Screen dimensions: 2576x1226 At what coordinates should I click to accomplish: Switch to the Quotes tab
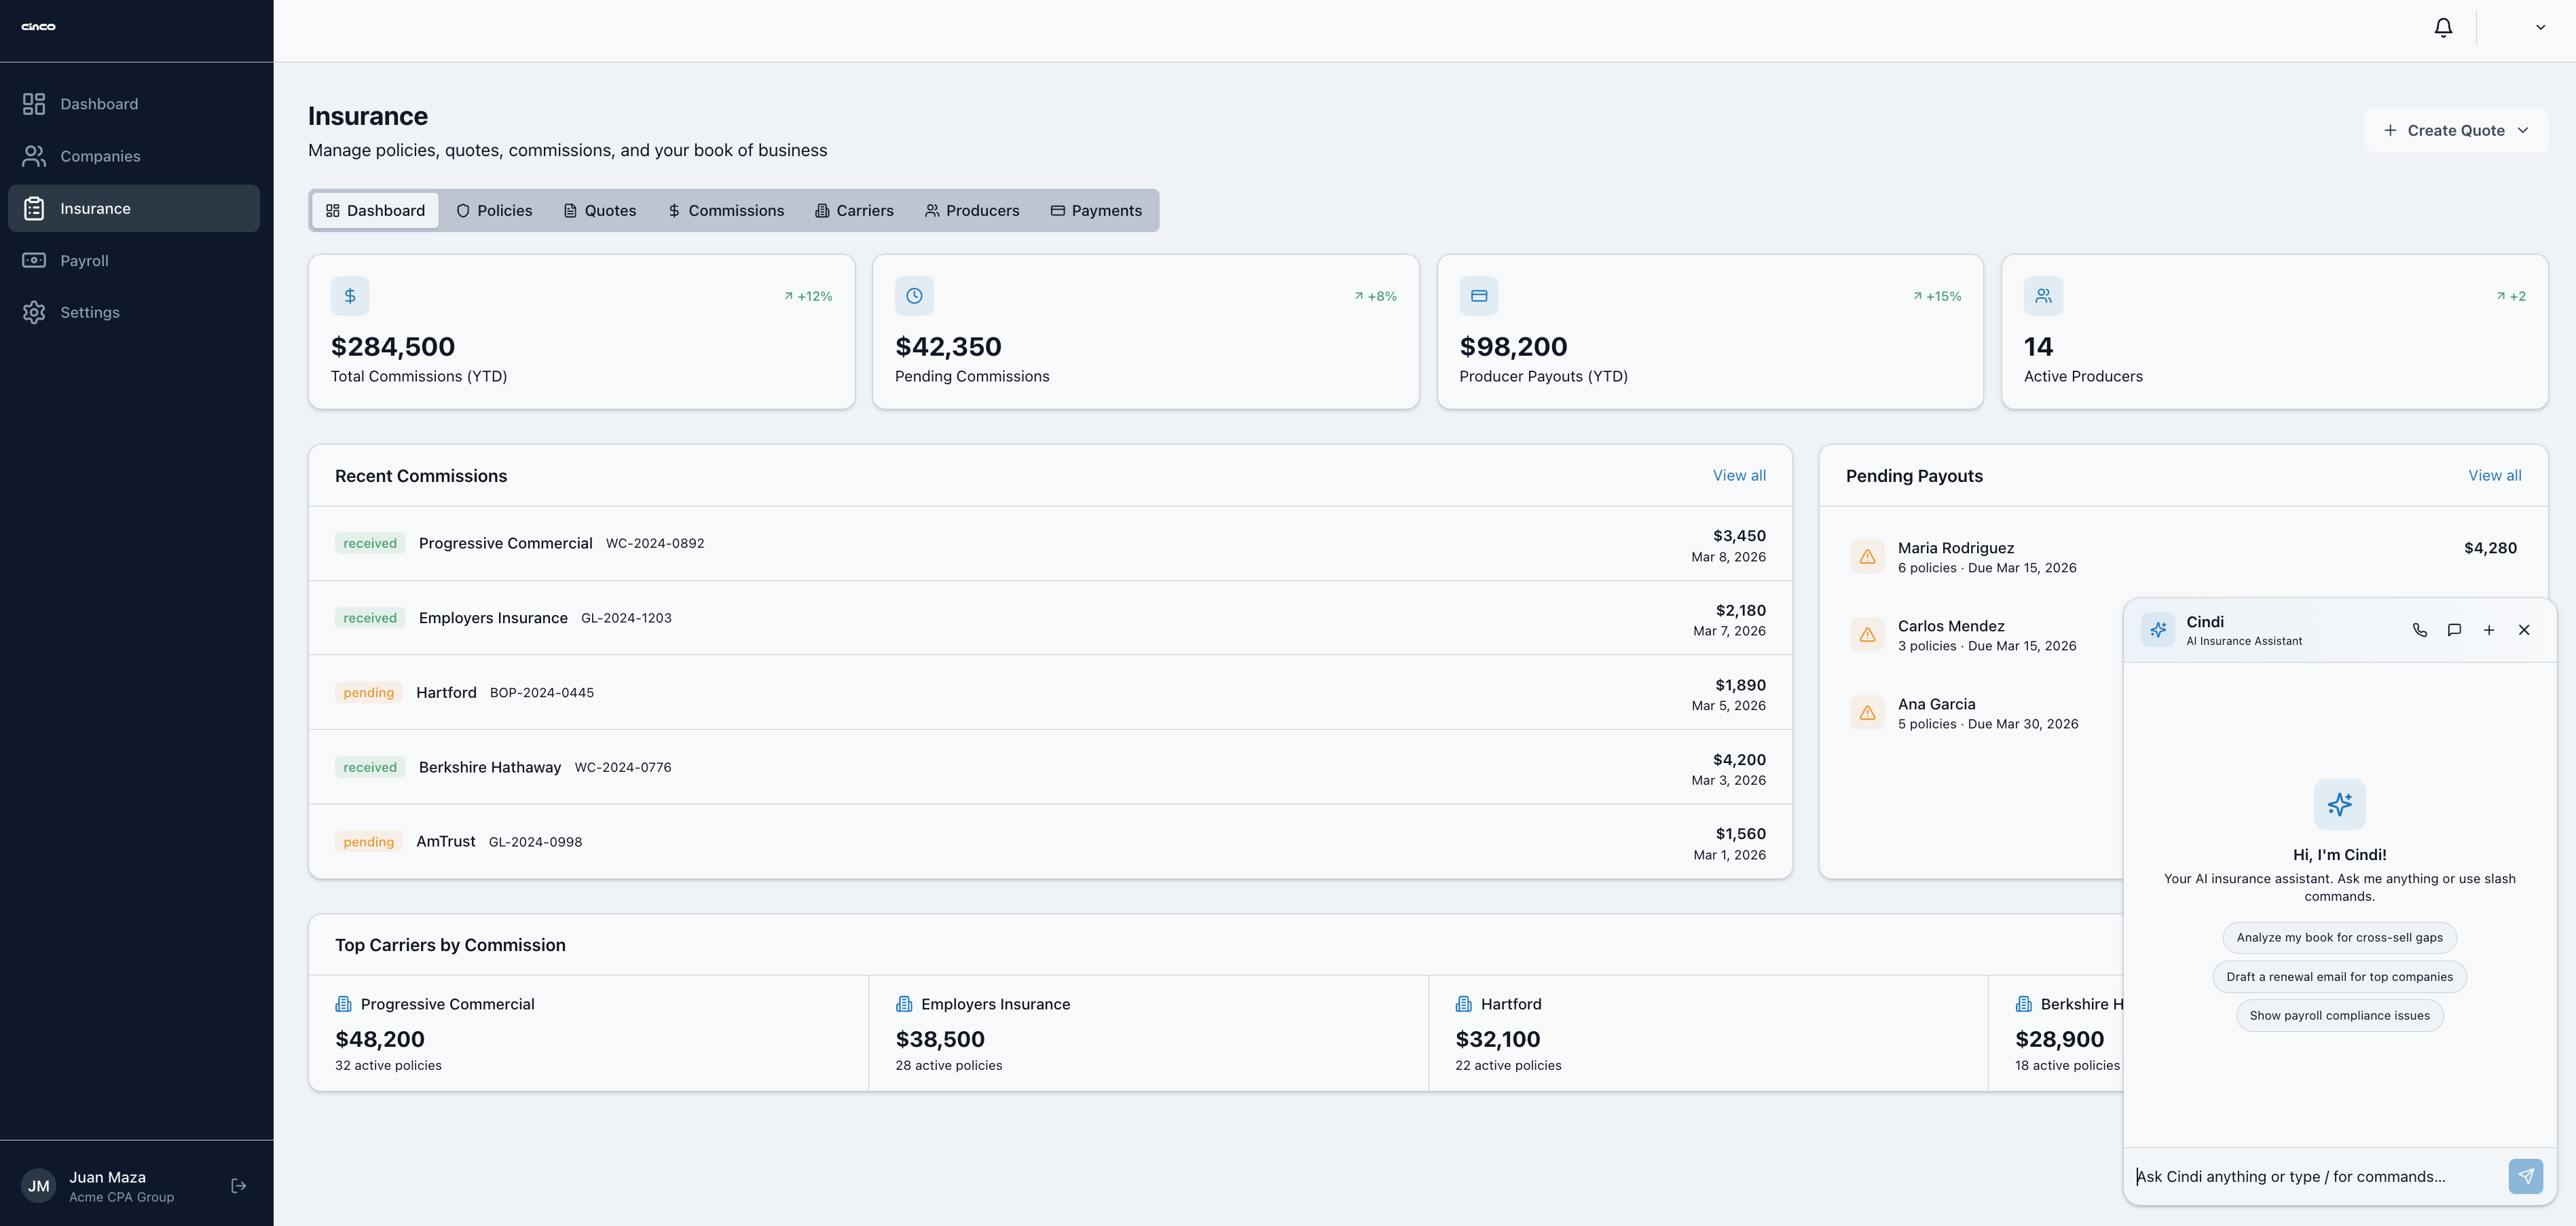(x=600, y=211)
